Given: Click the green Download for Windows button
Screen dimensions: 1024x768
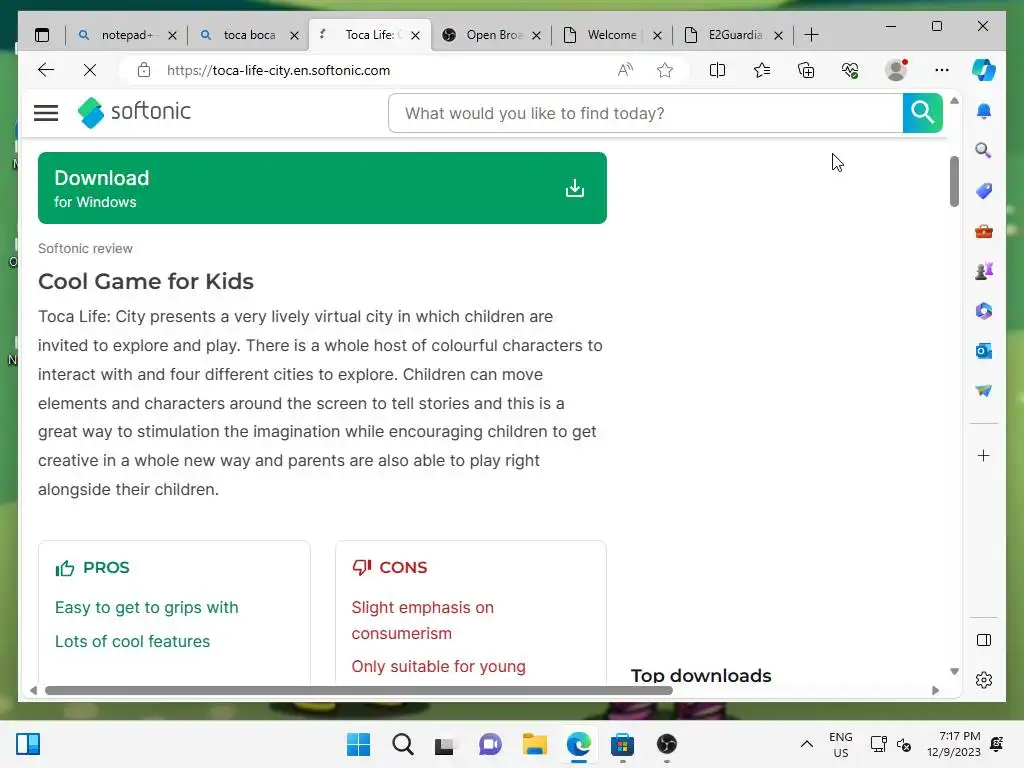Looking at the screenshot, I should (x=322, y=188).
